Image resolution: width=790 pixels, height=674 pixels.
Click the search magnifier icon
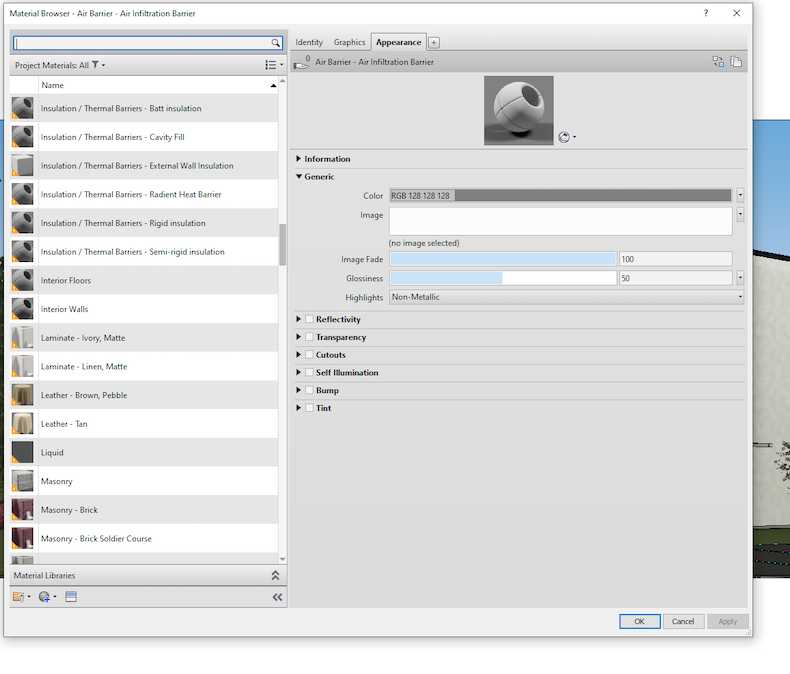(x=276, y=43)
